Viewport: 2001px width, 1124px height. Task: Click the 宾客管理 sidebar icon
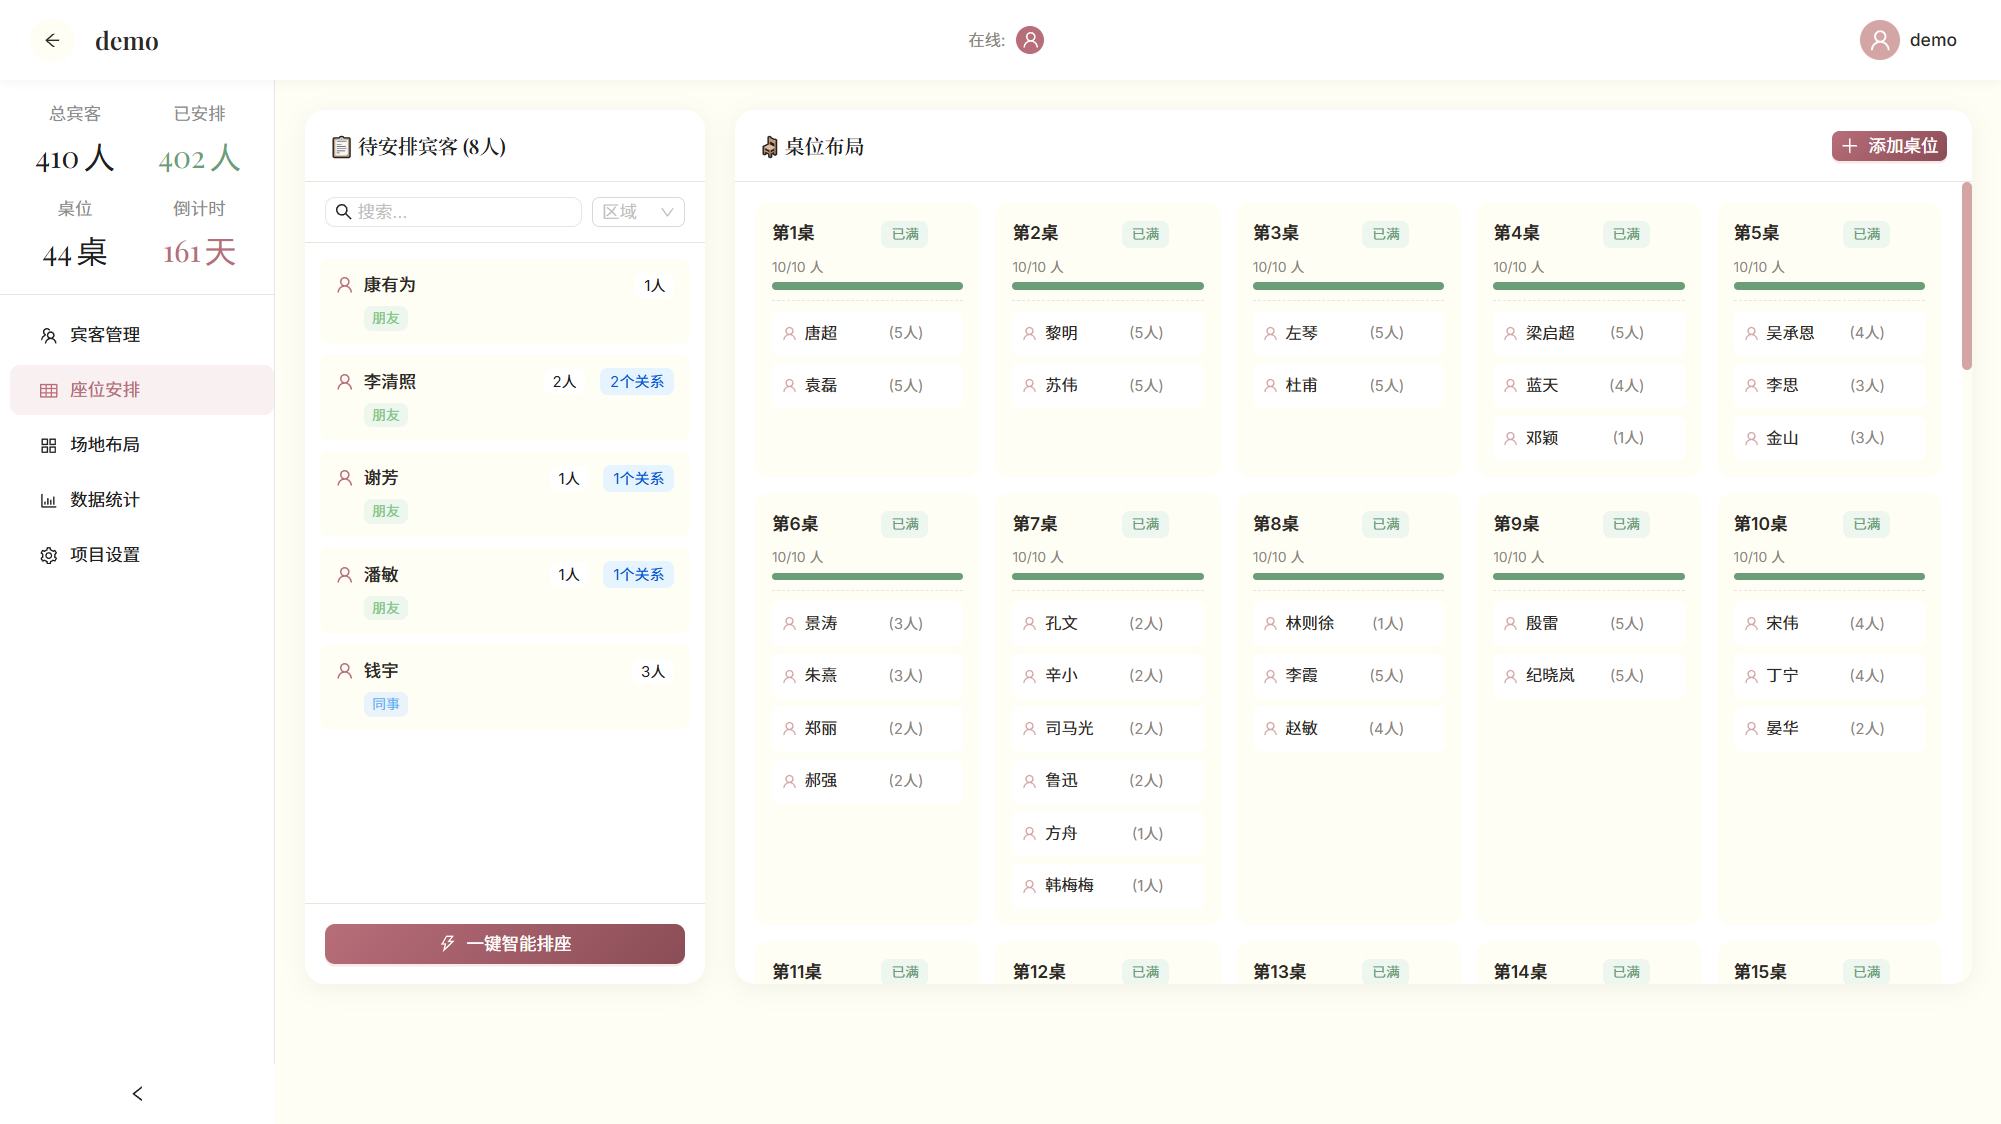pos(48,335)
